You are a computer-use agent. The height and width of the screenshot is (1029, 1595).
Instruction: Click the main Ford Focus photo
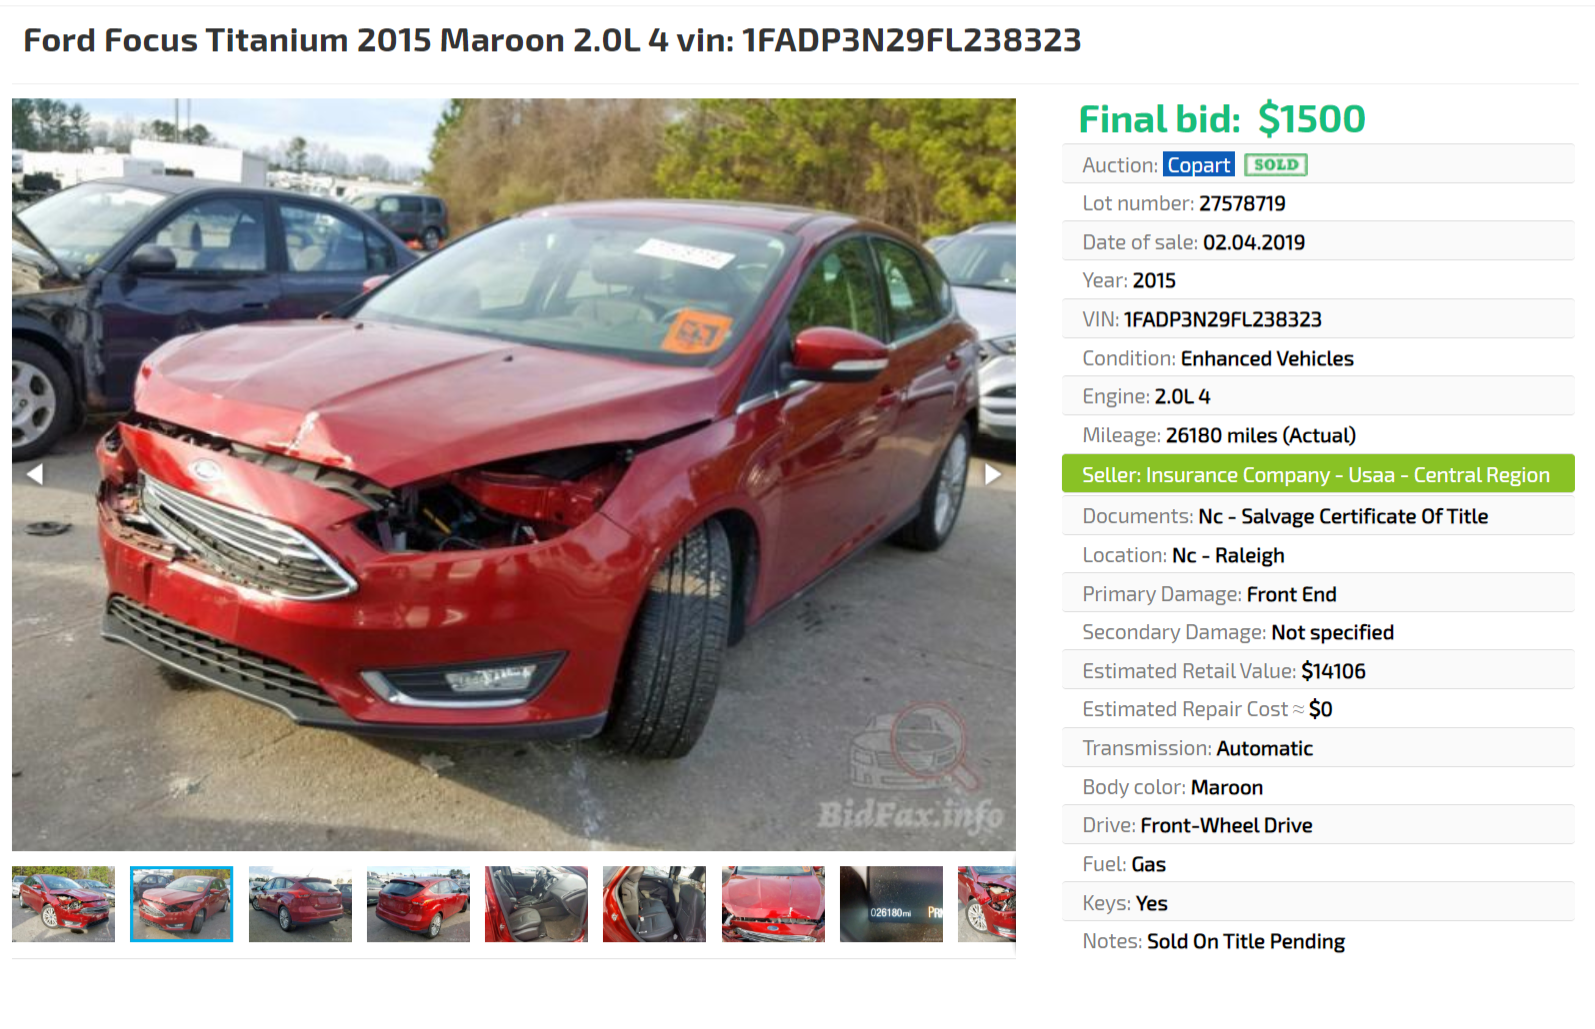[514, 474]
